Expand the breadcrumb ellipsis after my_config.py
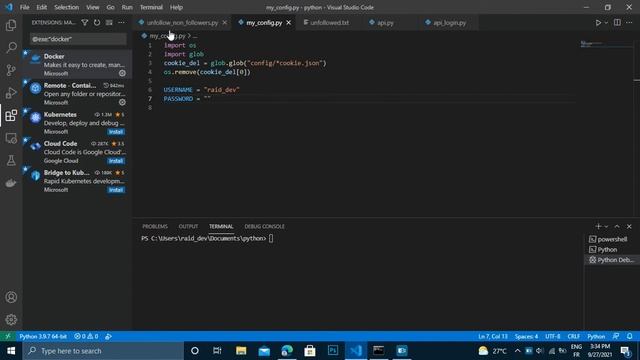The width and height of the screenshot is (640, 360). pos(195,36)
